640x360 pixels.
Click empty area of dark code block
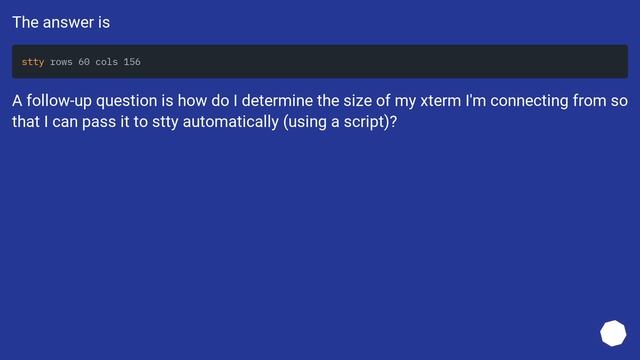pyautogui.click(x=384, y=62)
